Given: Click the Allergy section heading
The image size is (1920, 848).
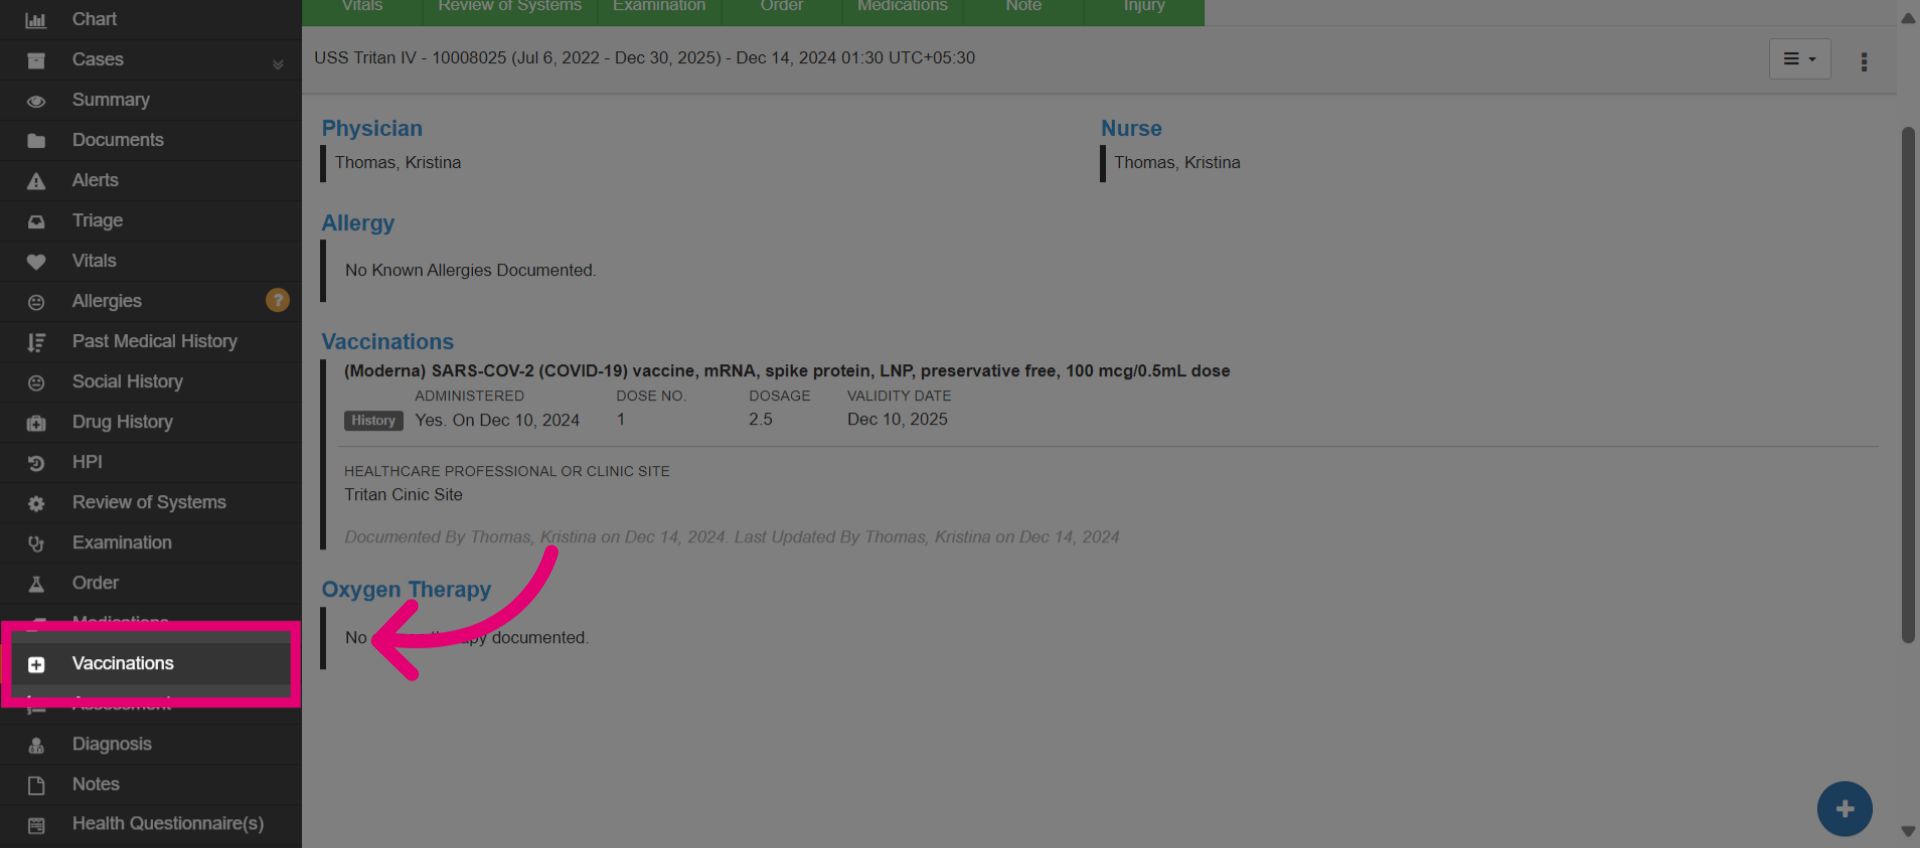Looking at the screenshot, I should click(358, 223).
